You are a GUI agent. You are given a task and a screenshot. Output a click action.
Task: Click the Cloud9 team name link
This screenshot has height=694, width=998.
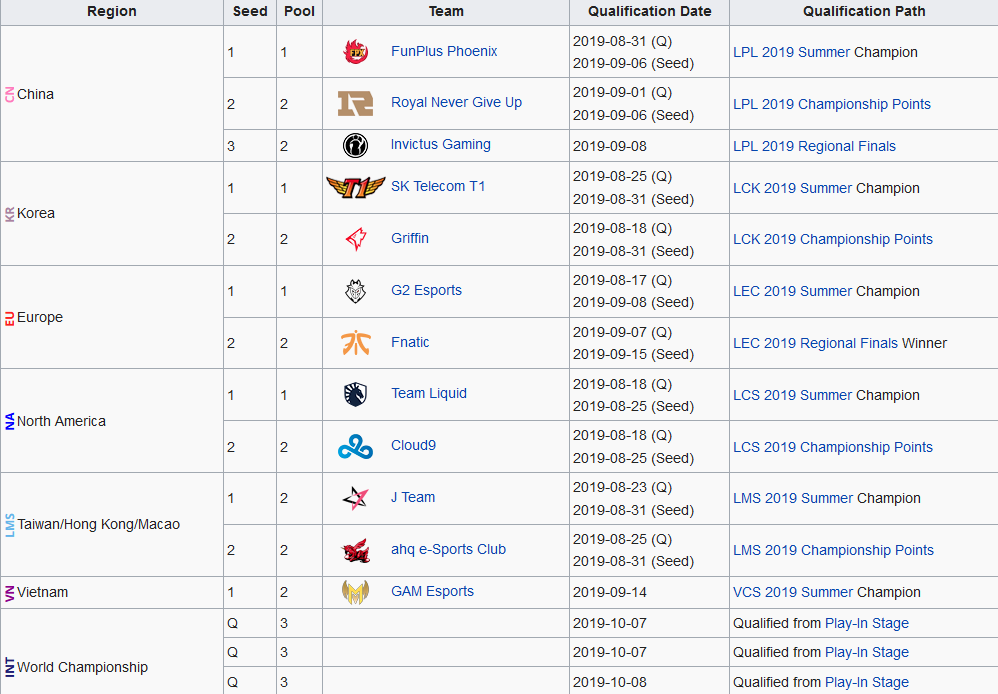coord(413,446)
